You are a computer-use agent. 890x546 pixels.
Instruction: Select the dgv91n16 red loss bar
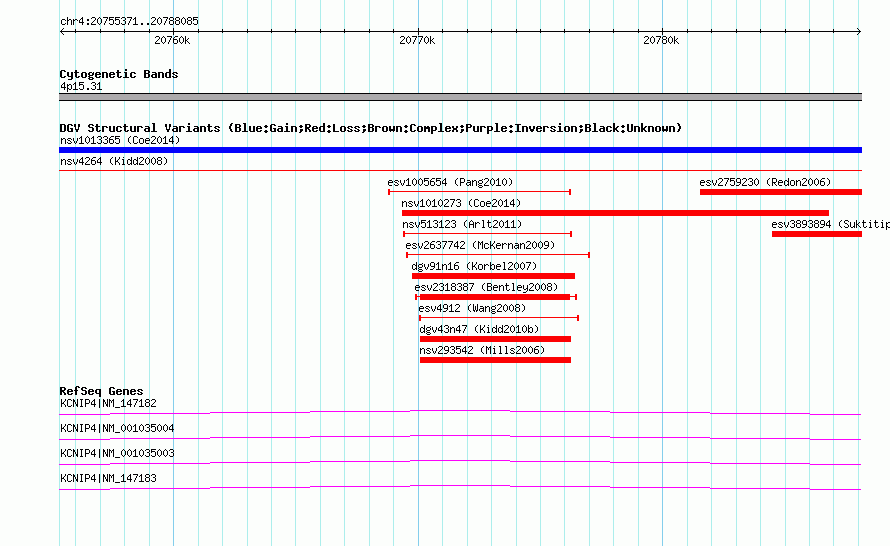pos(493,276)
